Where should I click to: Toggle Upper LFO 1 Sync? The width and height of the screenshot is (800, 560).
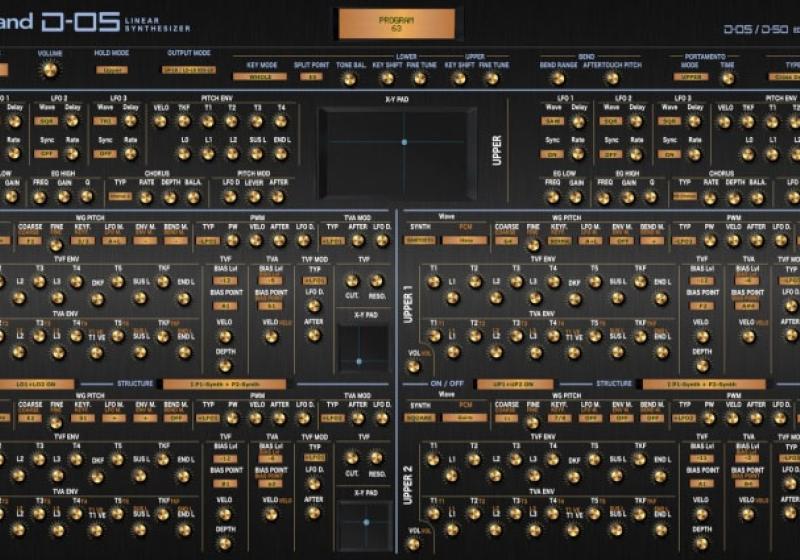click(x=552, y=154)
